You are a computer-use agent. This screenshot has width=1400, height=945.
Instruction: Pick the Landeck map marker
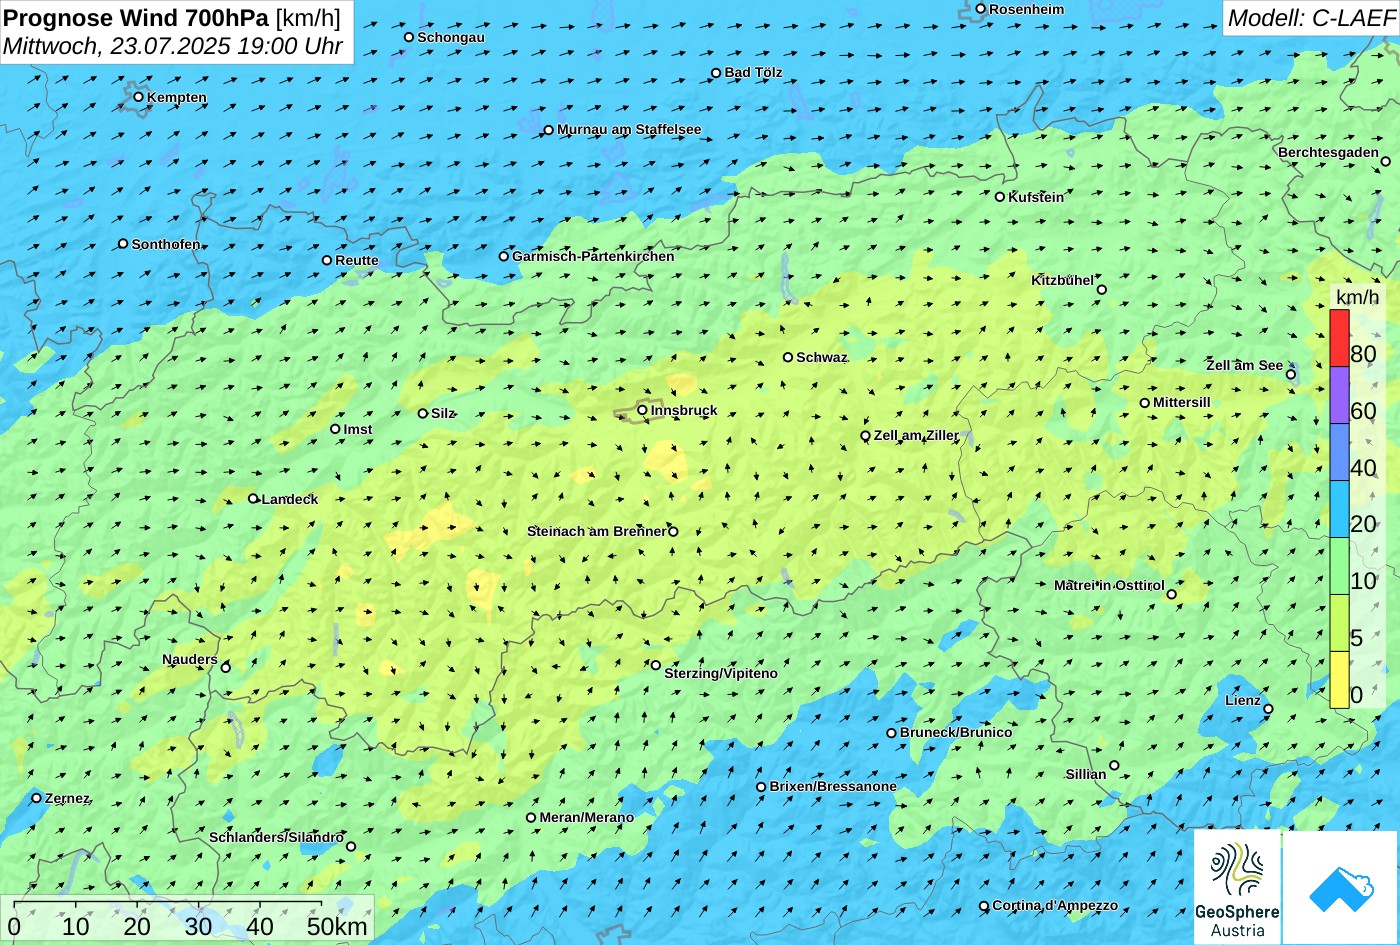(253, 499)
